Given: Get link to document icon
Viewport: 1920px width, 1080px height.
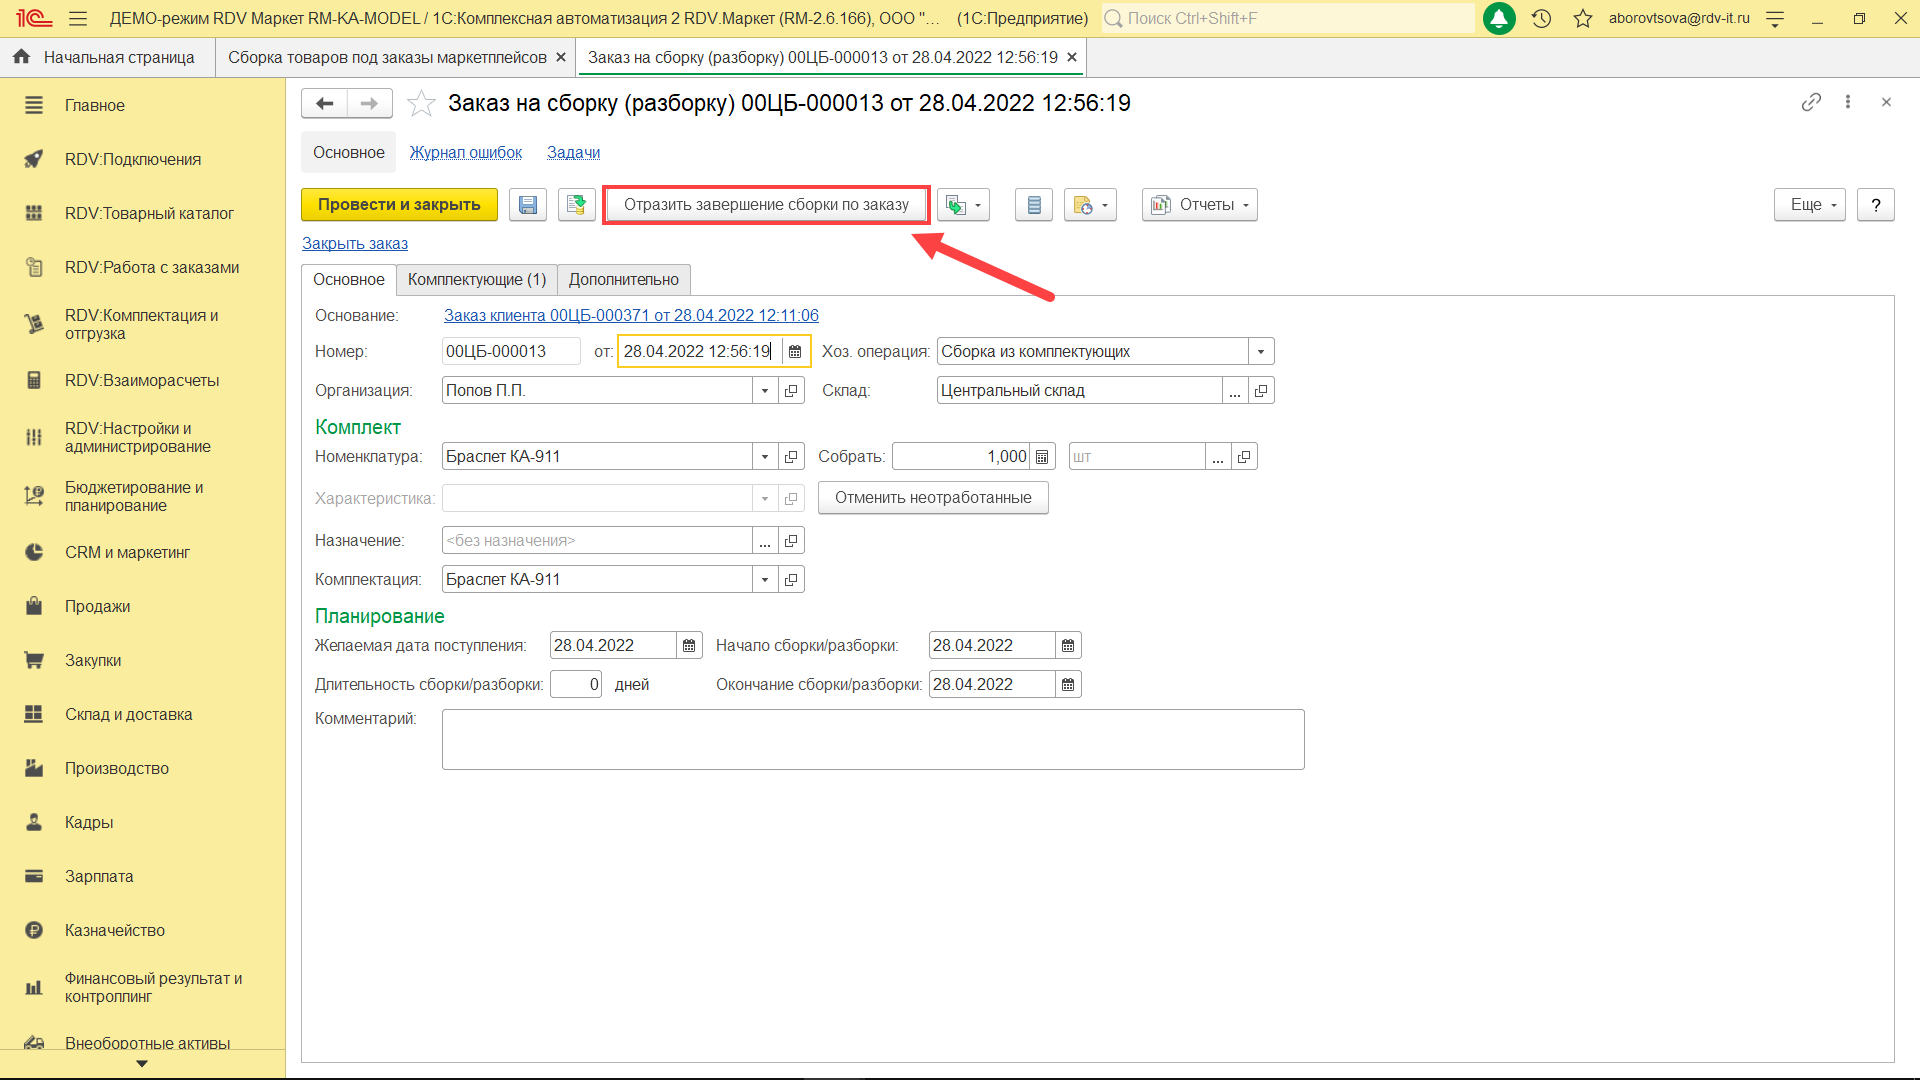Looking at the screenshot, I should point(1810,102).
